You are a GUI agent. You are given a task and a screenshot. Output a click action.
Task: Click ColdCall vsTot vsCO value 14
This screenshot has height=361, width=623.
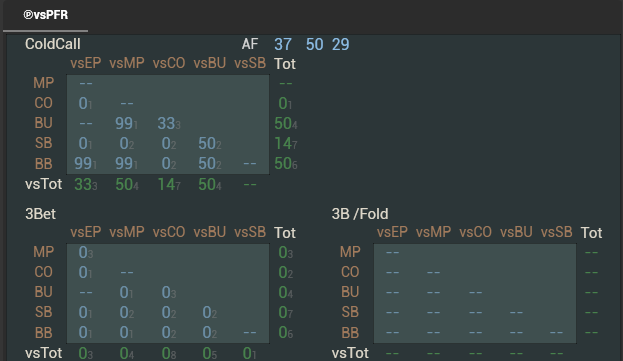pyautogui.click(x=169, y=185)
